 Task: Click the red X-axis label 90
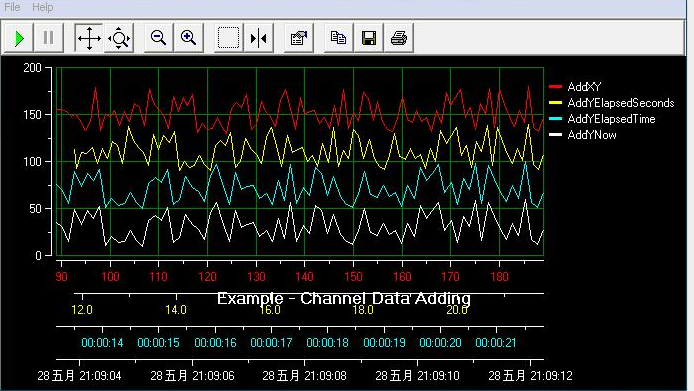(x=62, y=277)
